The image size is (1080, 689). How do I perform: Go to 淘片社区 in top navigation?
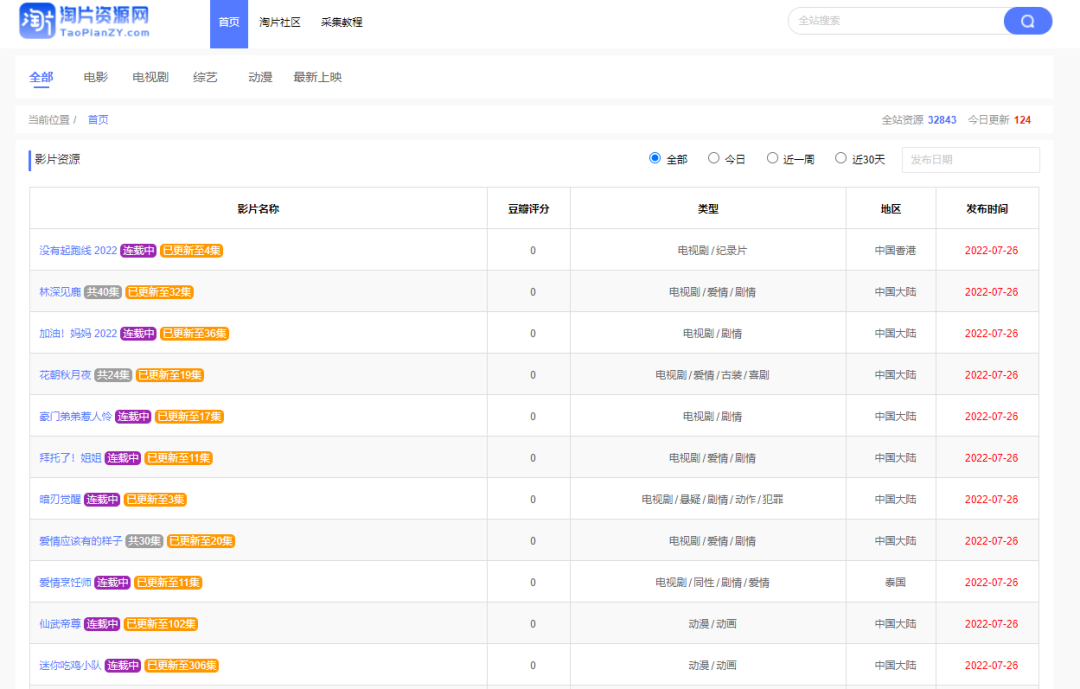click(x=279, y=22)
